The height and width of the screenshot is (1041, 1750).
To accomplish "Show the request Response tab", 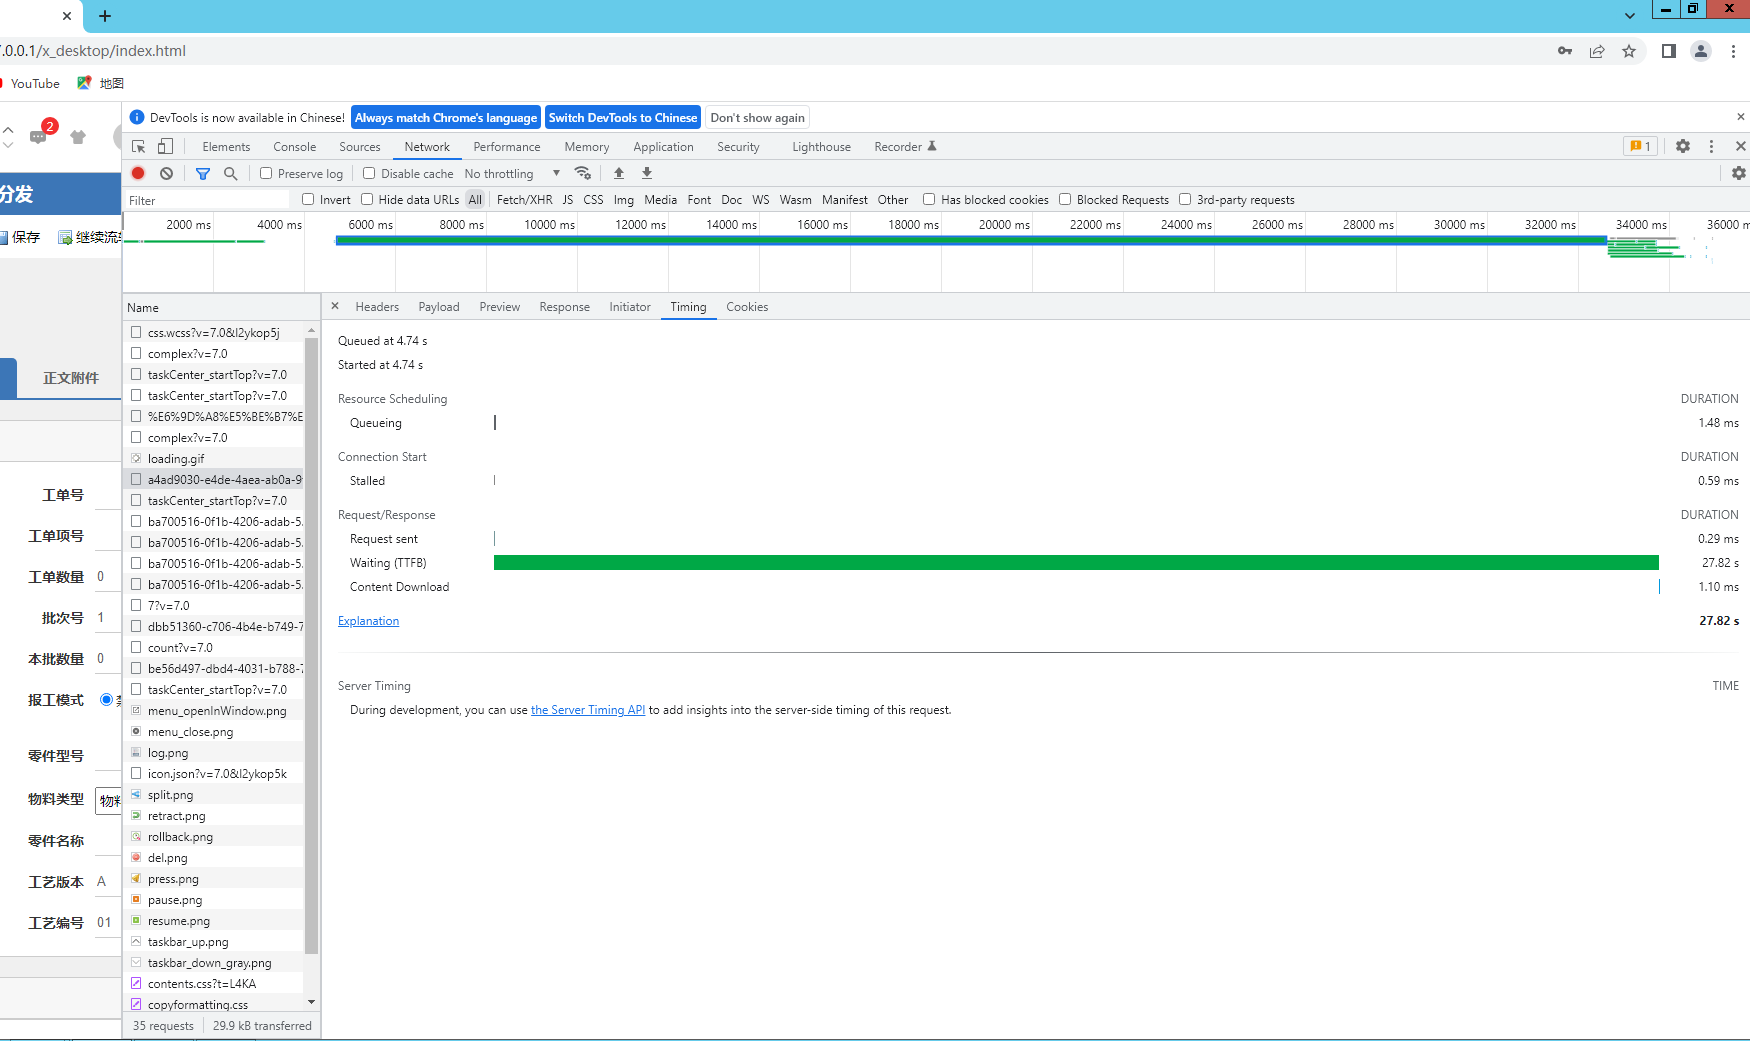I will tap(565, 306).
